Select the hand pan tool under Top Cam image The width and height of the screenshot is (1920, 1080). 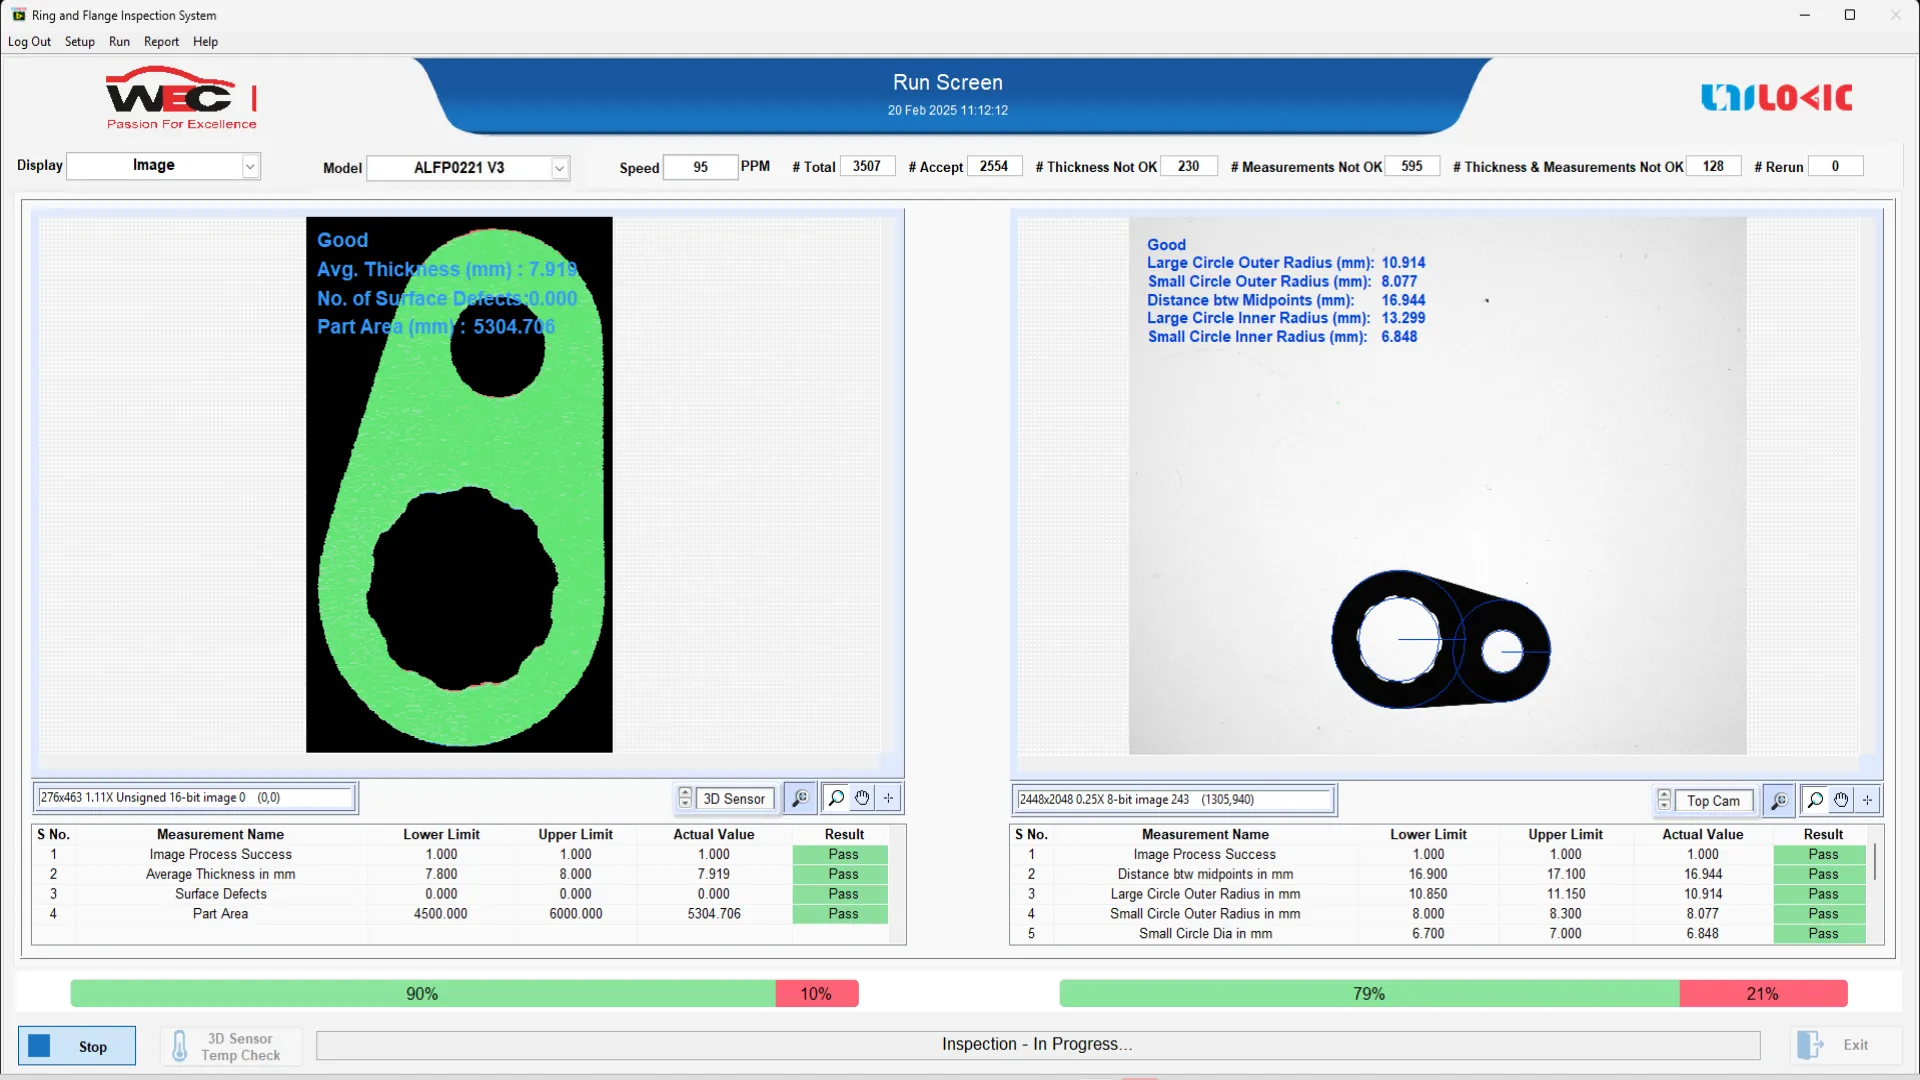click(x=1841, y=800)
